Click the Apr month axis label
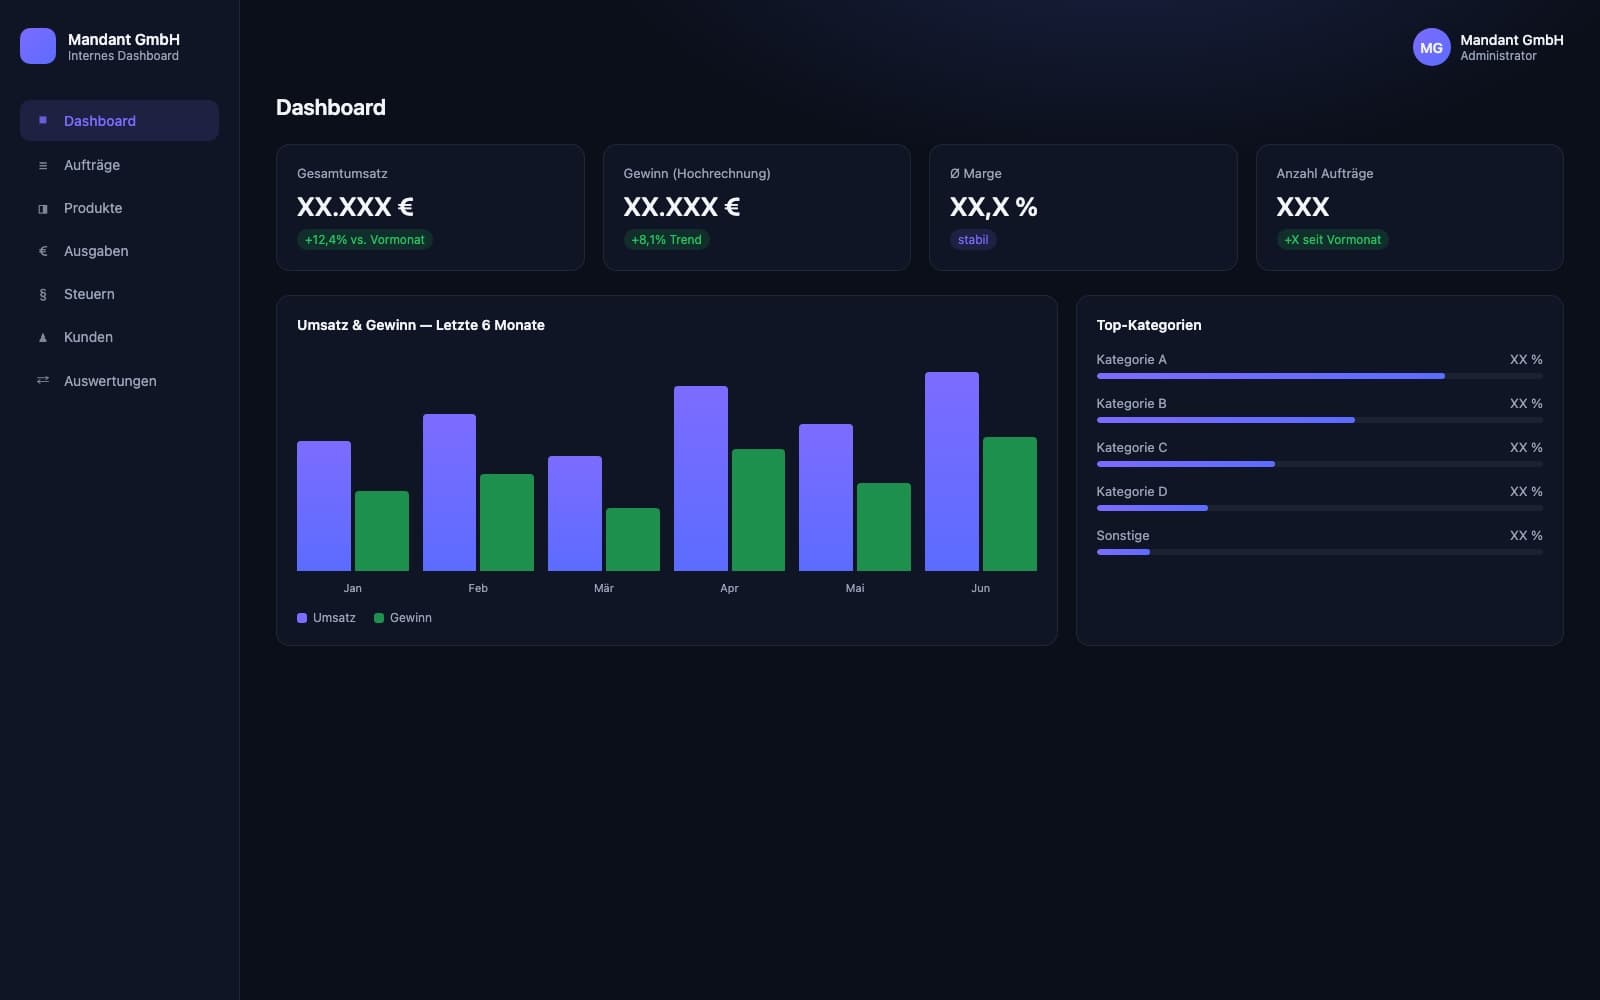Image resolution: width=1600 pixels, height=1000 pixels. point(729,588)
